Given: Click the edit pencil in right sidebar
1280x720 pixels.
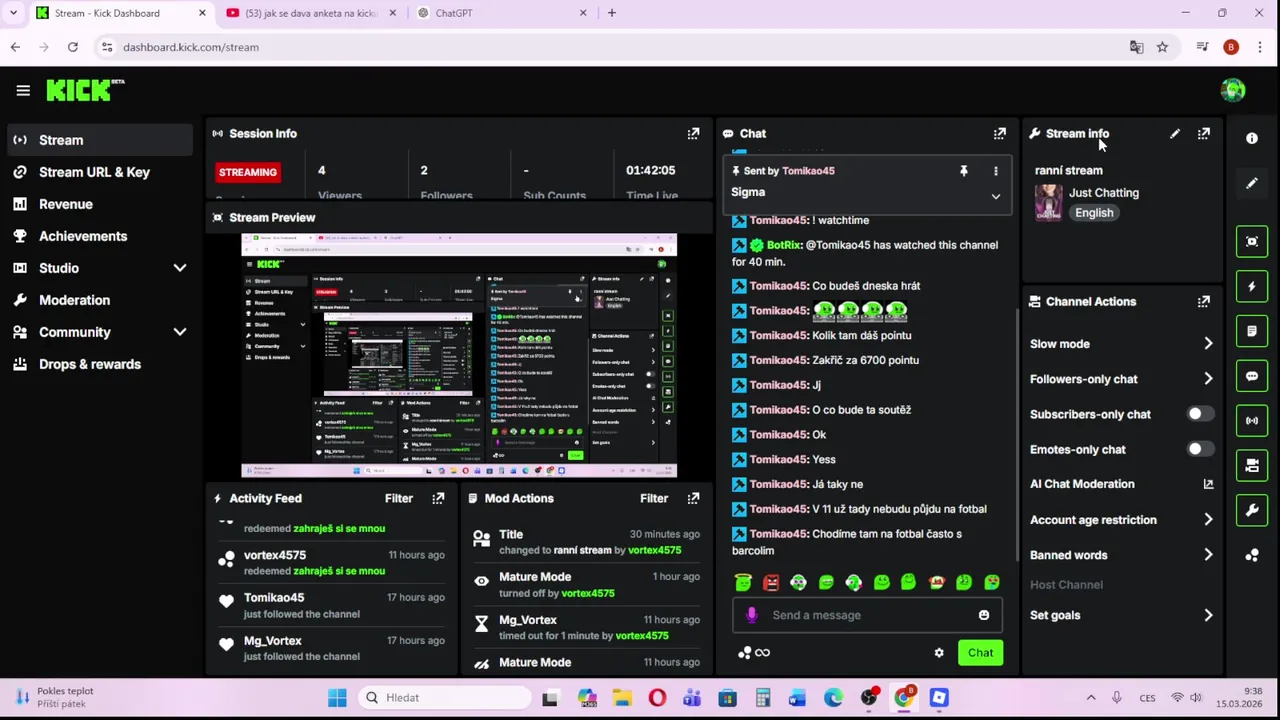Looking at the screenshot, I should (x=1252, y=184).
